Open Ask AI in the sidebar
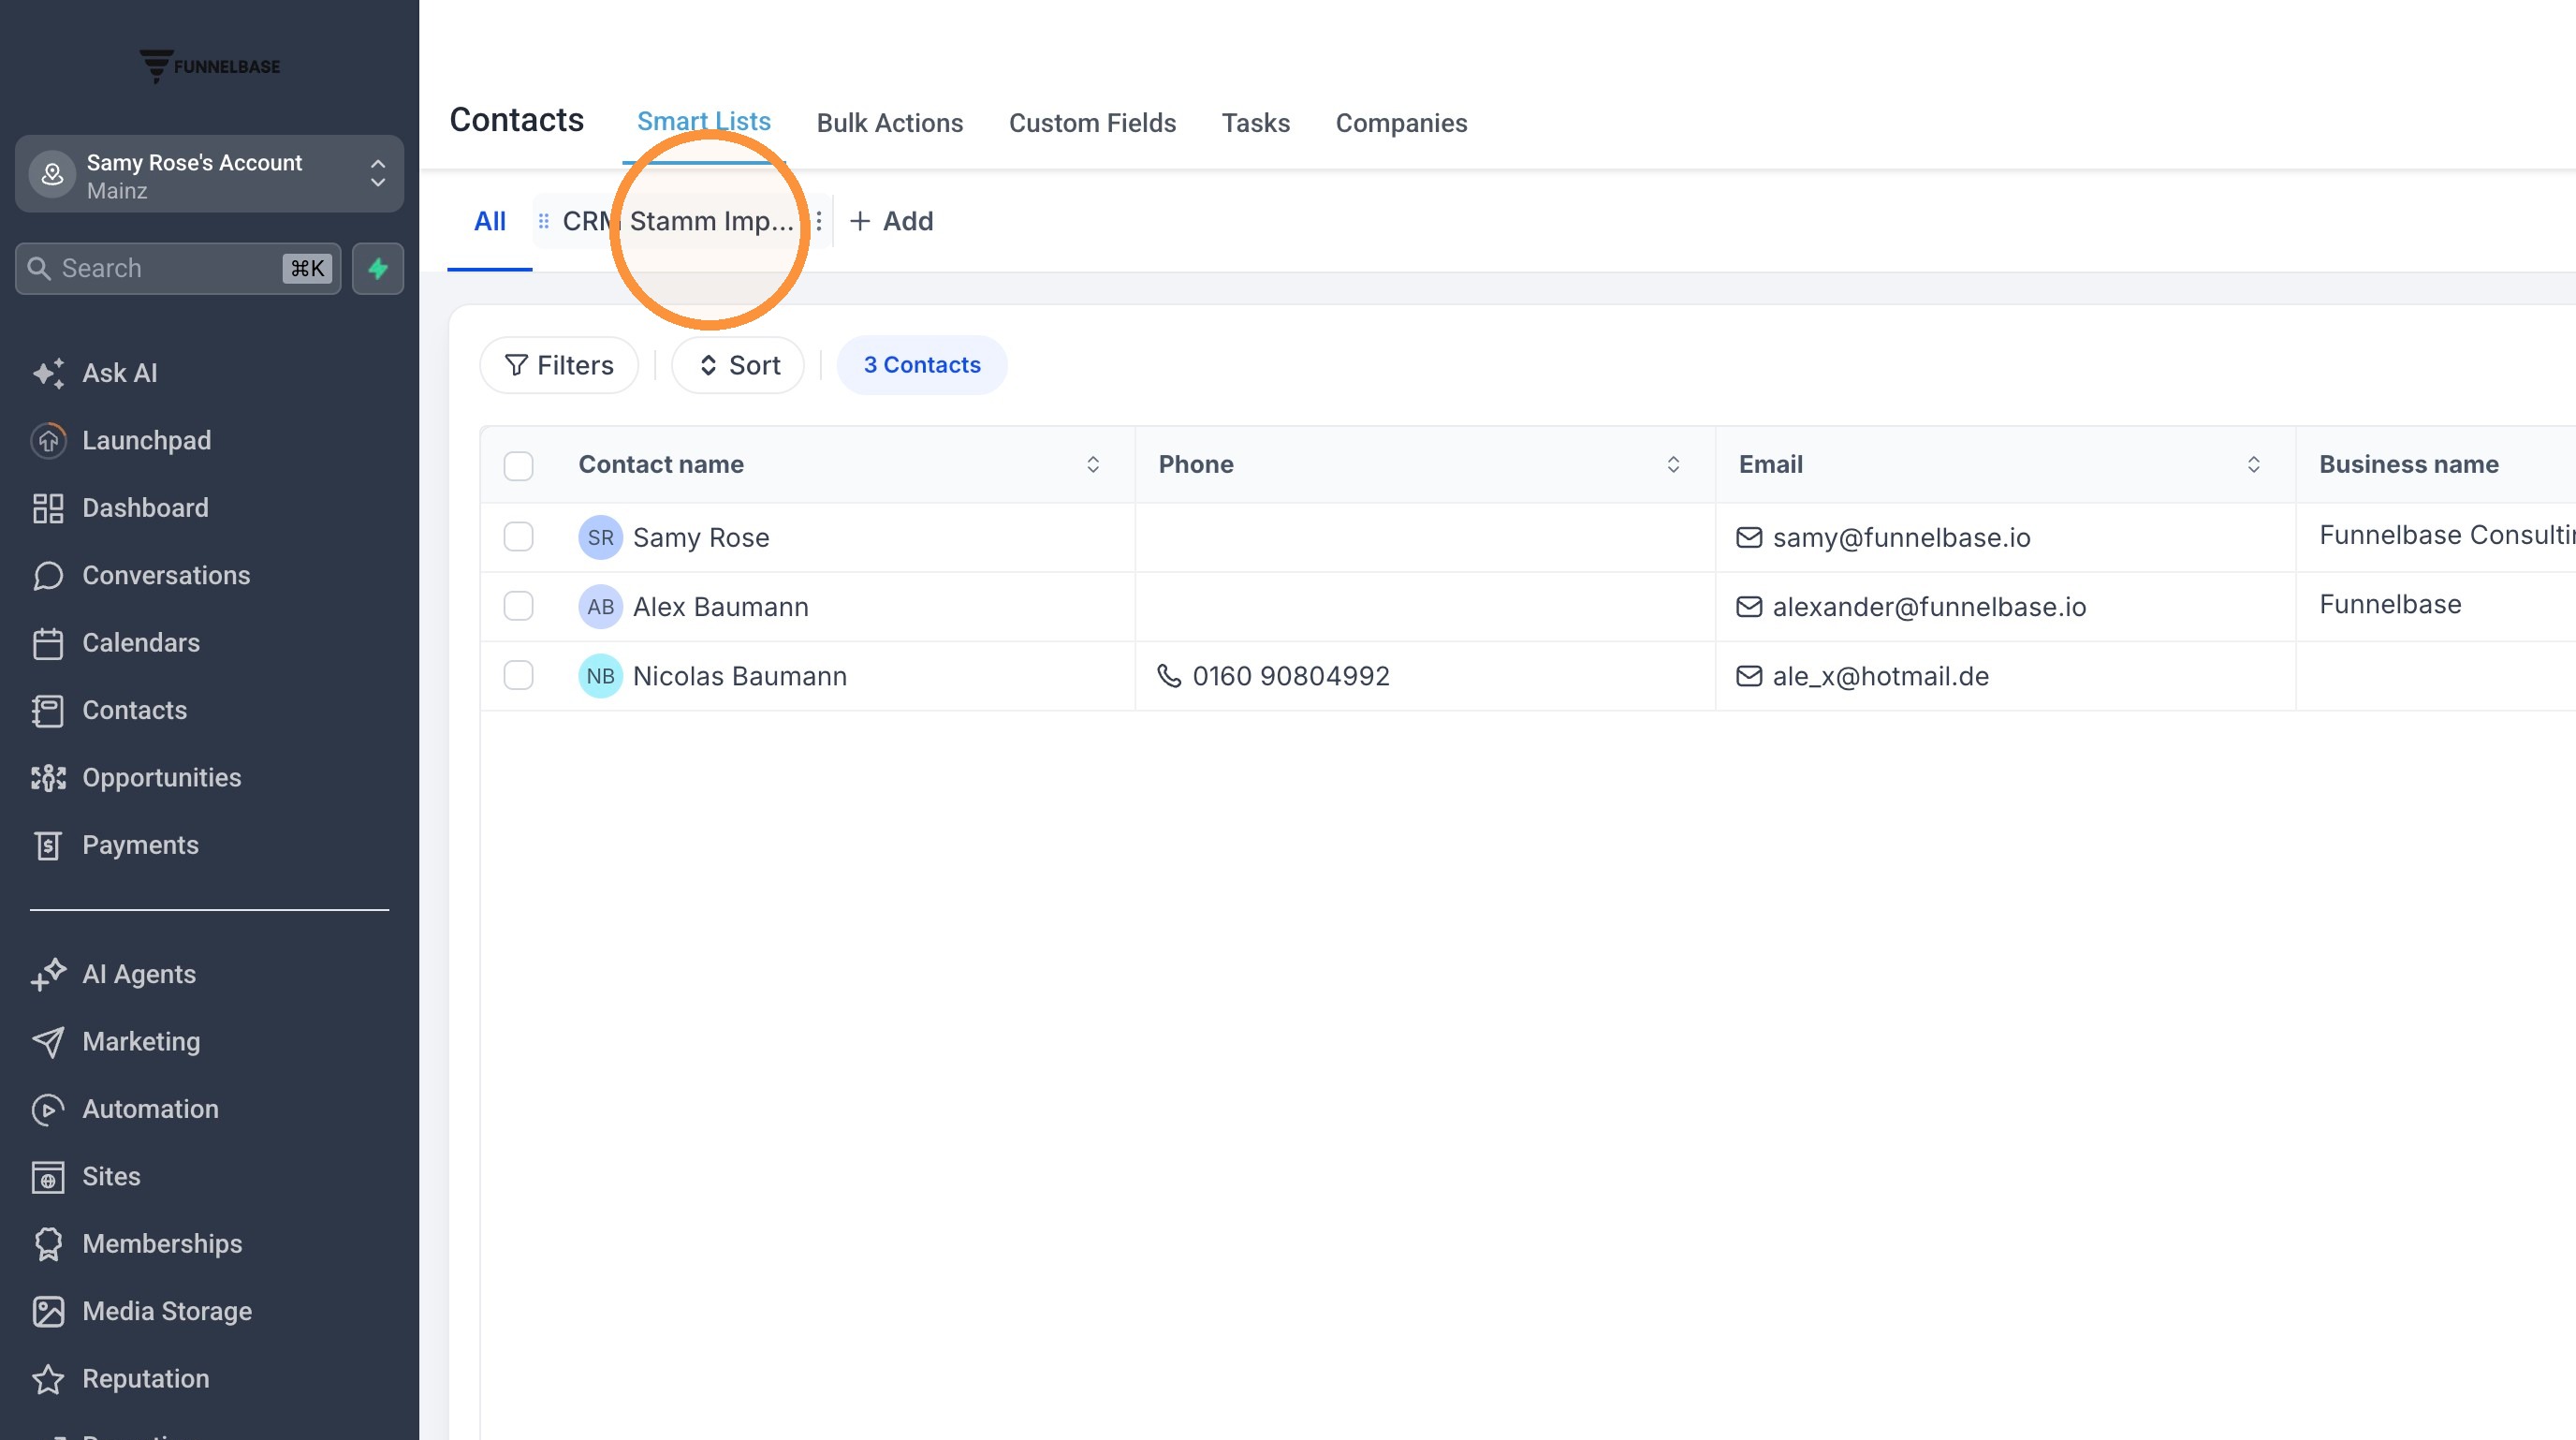Image resolution: width=2576 pixels, height=1440 pixels. click(x=95, y=373)
